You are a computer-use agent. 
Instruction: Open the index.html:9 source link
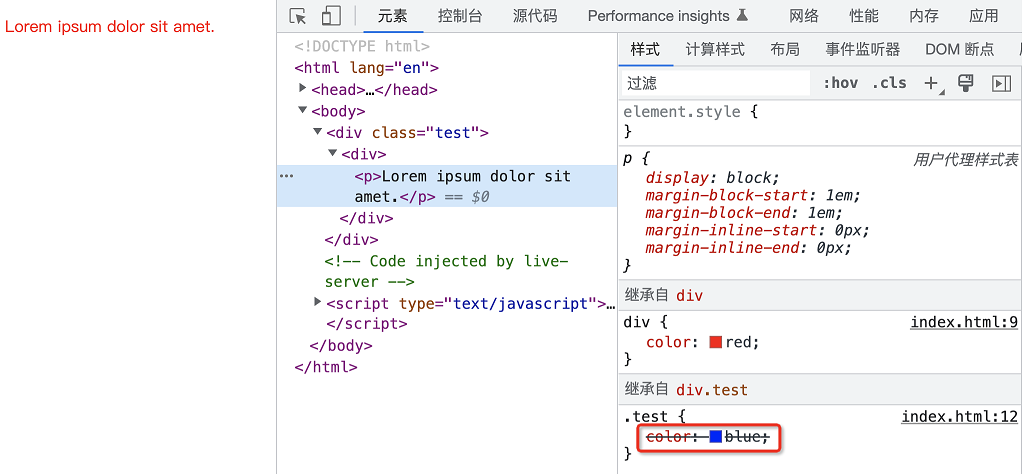pos(964,322)
